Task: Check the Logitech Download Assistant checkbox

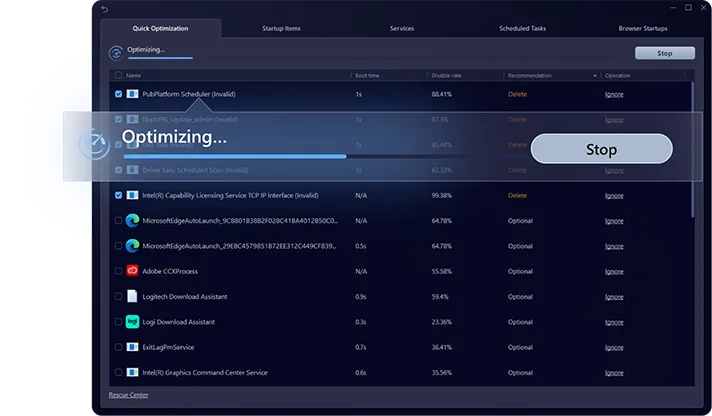Action: pos(119,297)
